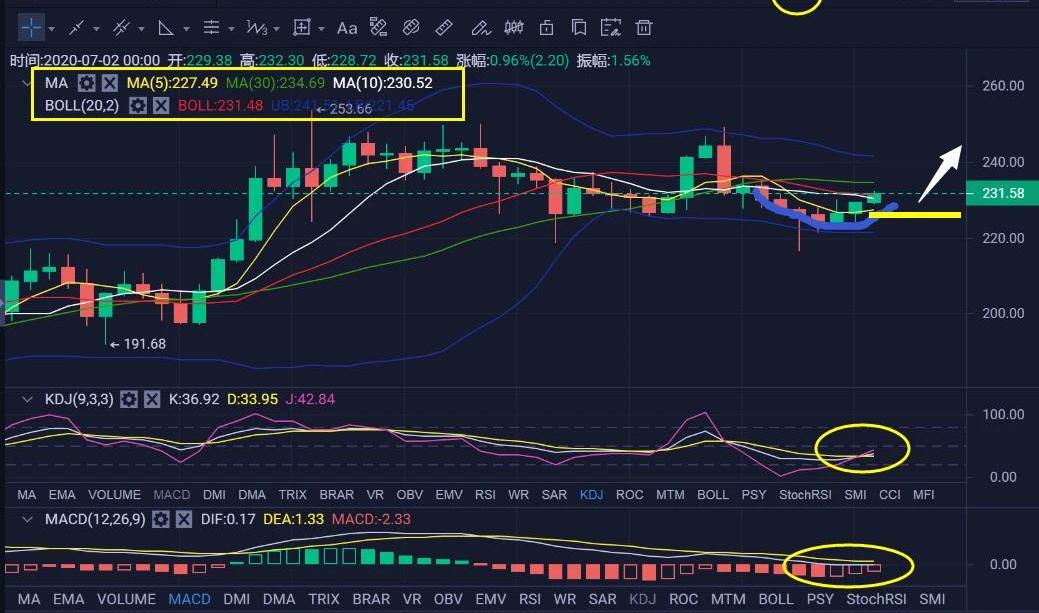Select TRIX in the bottom MACD tab row
This screenshot has height=613, width=1039.
click(323, 599)
